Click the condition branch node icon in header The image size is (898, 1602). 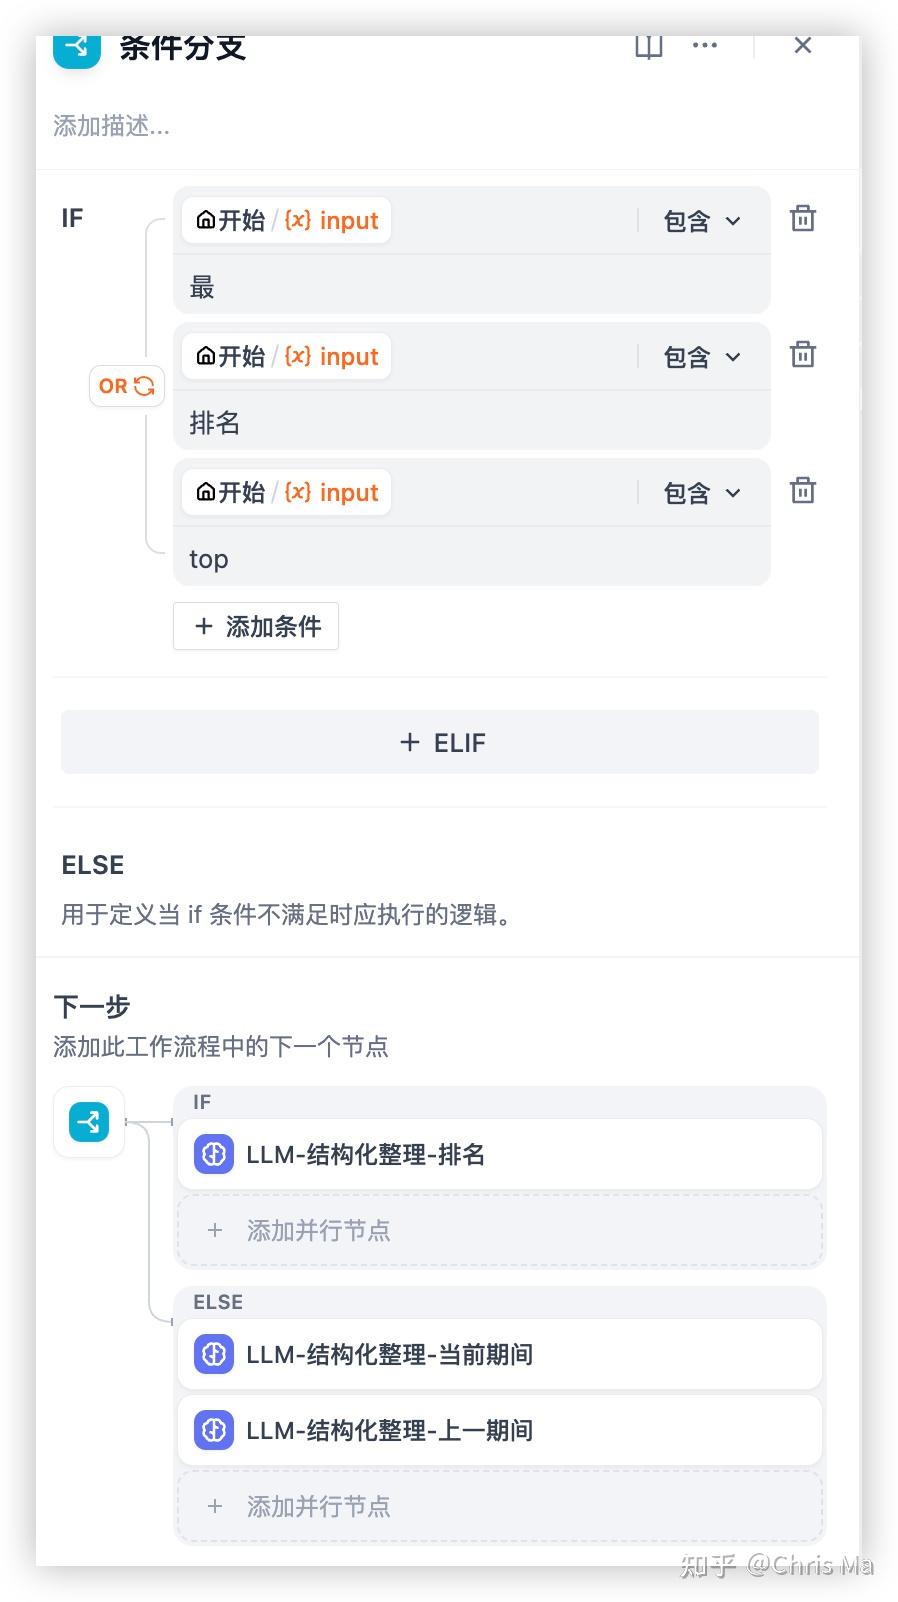[77, 47]
